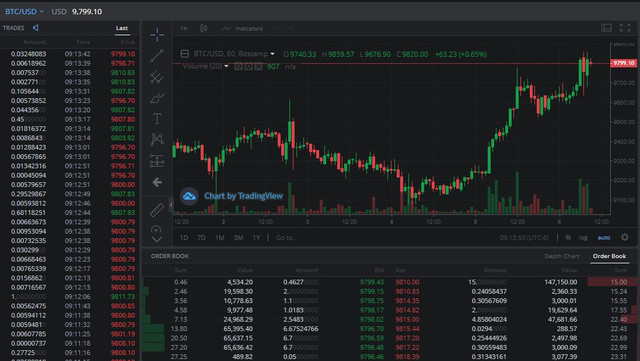Set chart range to 1M

click(220, 237)
